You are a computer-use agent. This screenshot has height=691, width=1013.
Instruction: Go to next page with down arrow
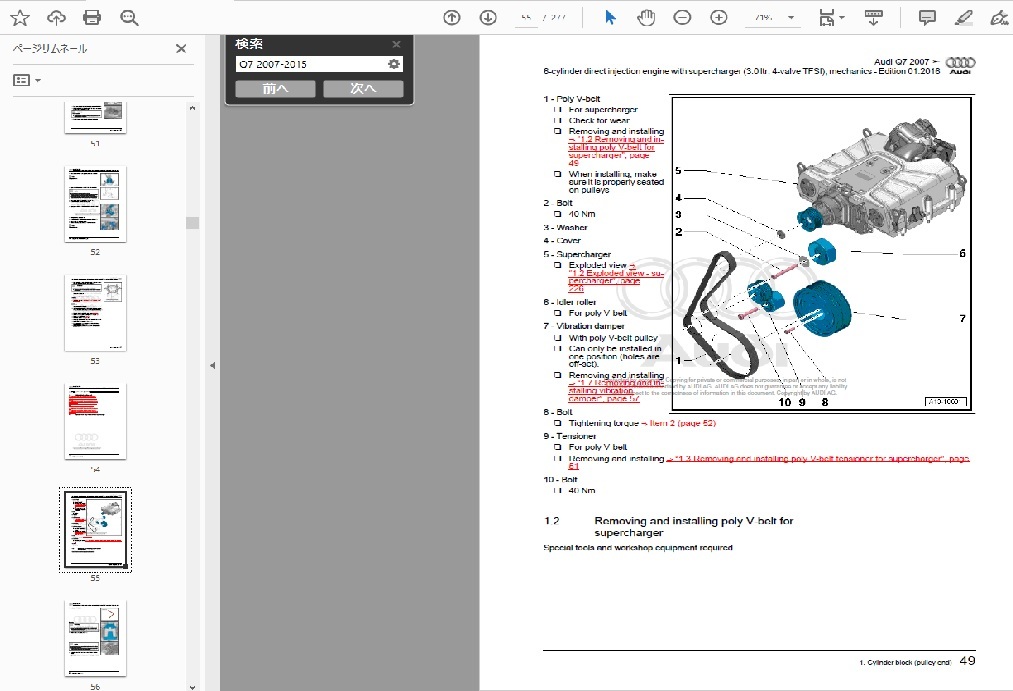[x=488, y=18]
